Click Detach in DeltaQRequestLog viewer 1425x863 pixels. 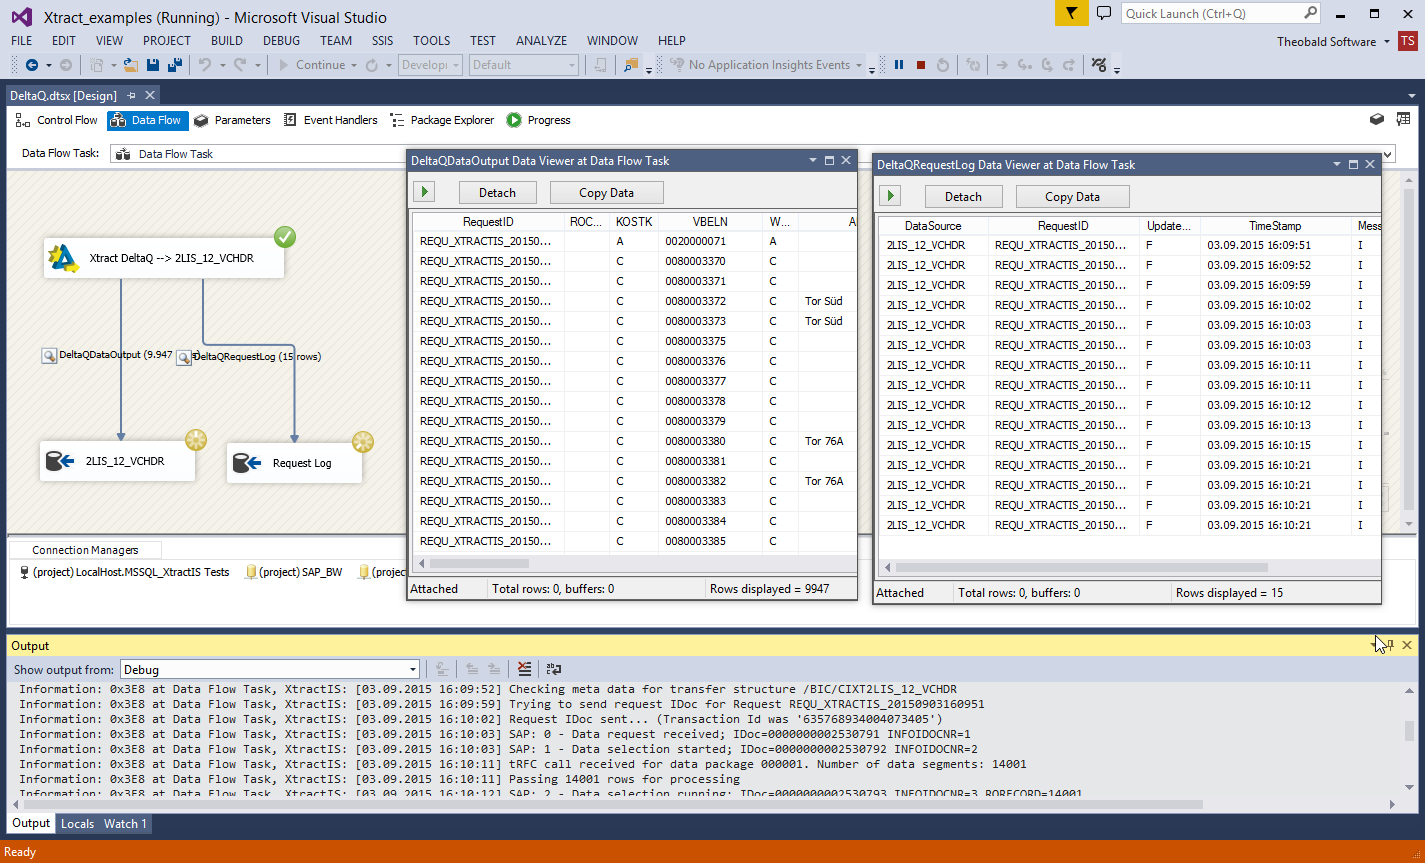click(x=964, y=197)
